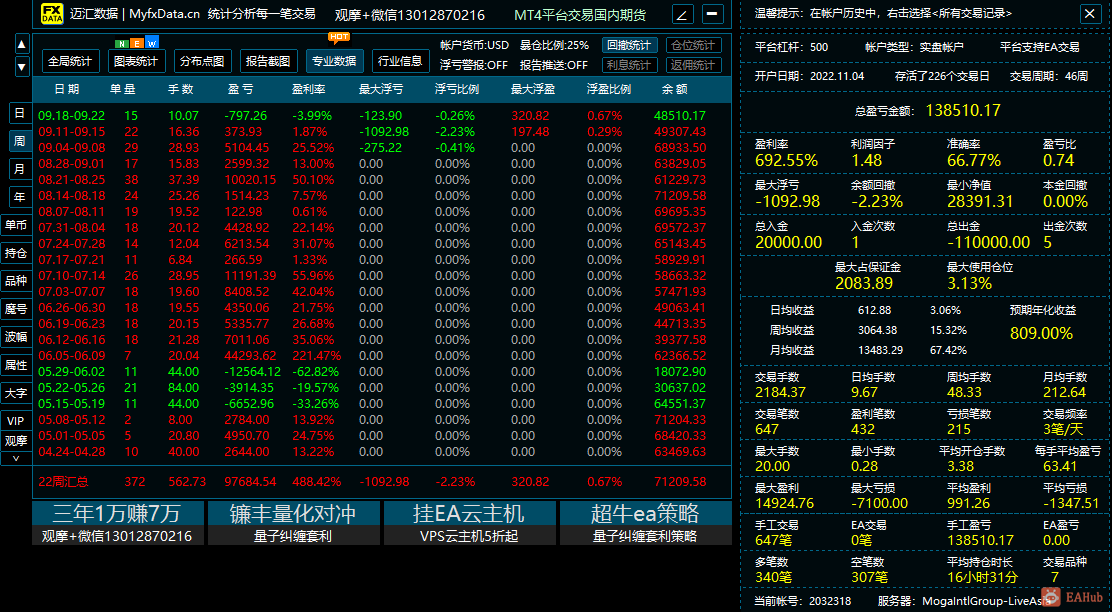Viewport: 1112px width, 612px height.
Task: Open the 报告截图 tab
Action: 267,61
